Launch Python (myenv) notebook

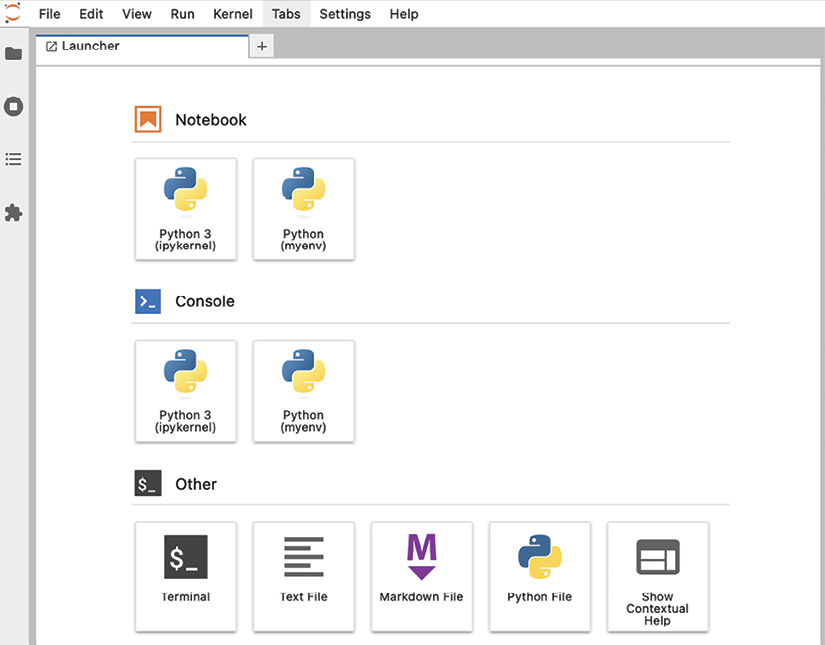click(x=304, y=209)
